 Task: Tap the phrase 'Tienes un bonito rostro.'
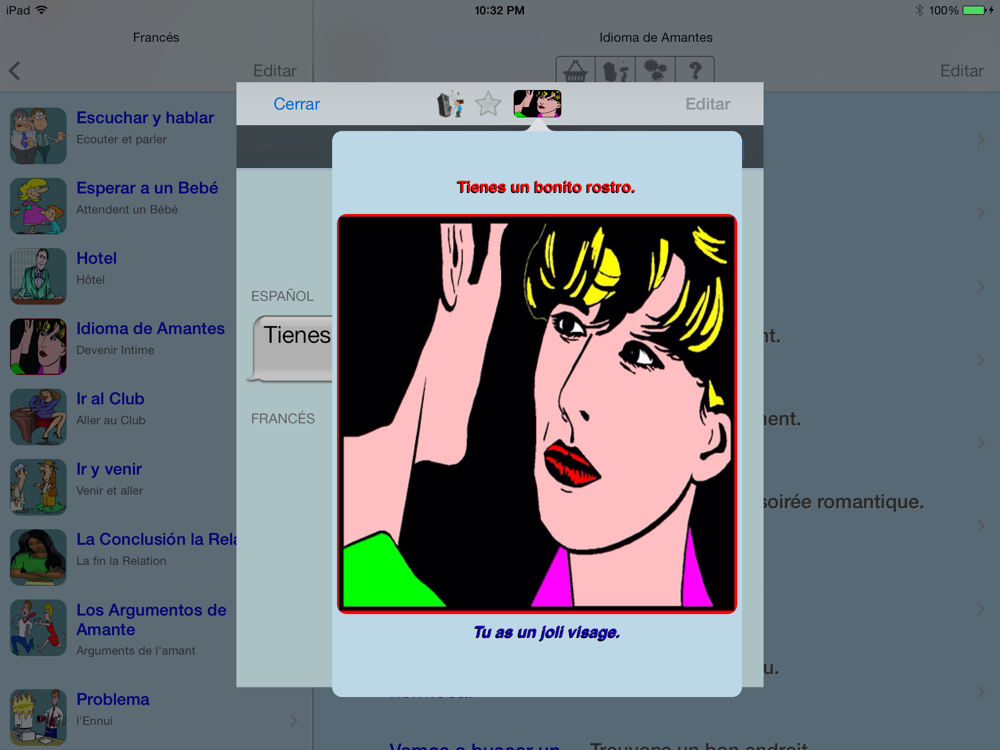(546, 188)
